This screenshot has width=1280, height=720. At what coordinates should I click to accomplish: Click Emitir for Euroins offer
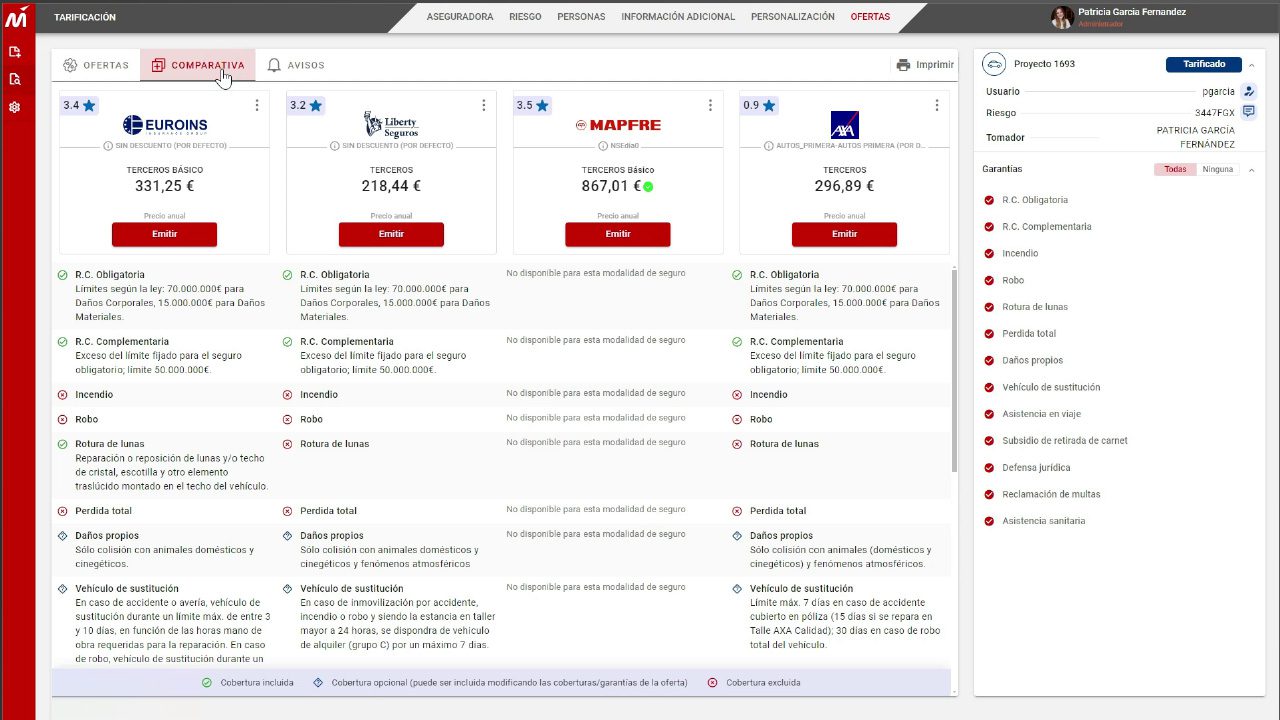pos(164,234)
